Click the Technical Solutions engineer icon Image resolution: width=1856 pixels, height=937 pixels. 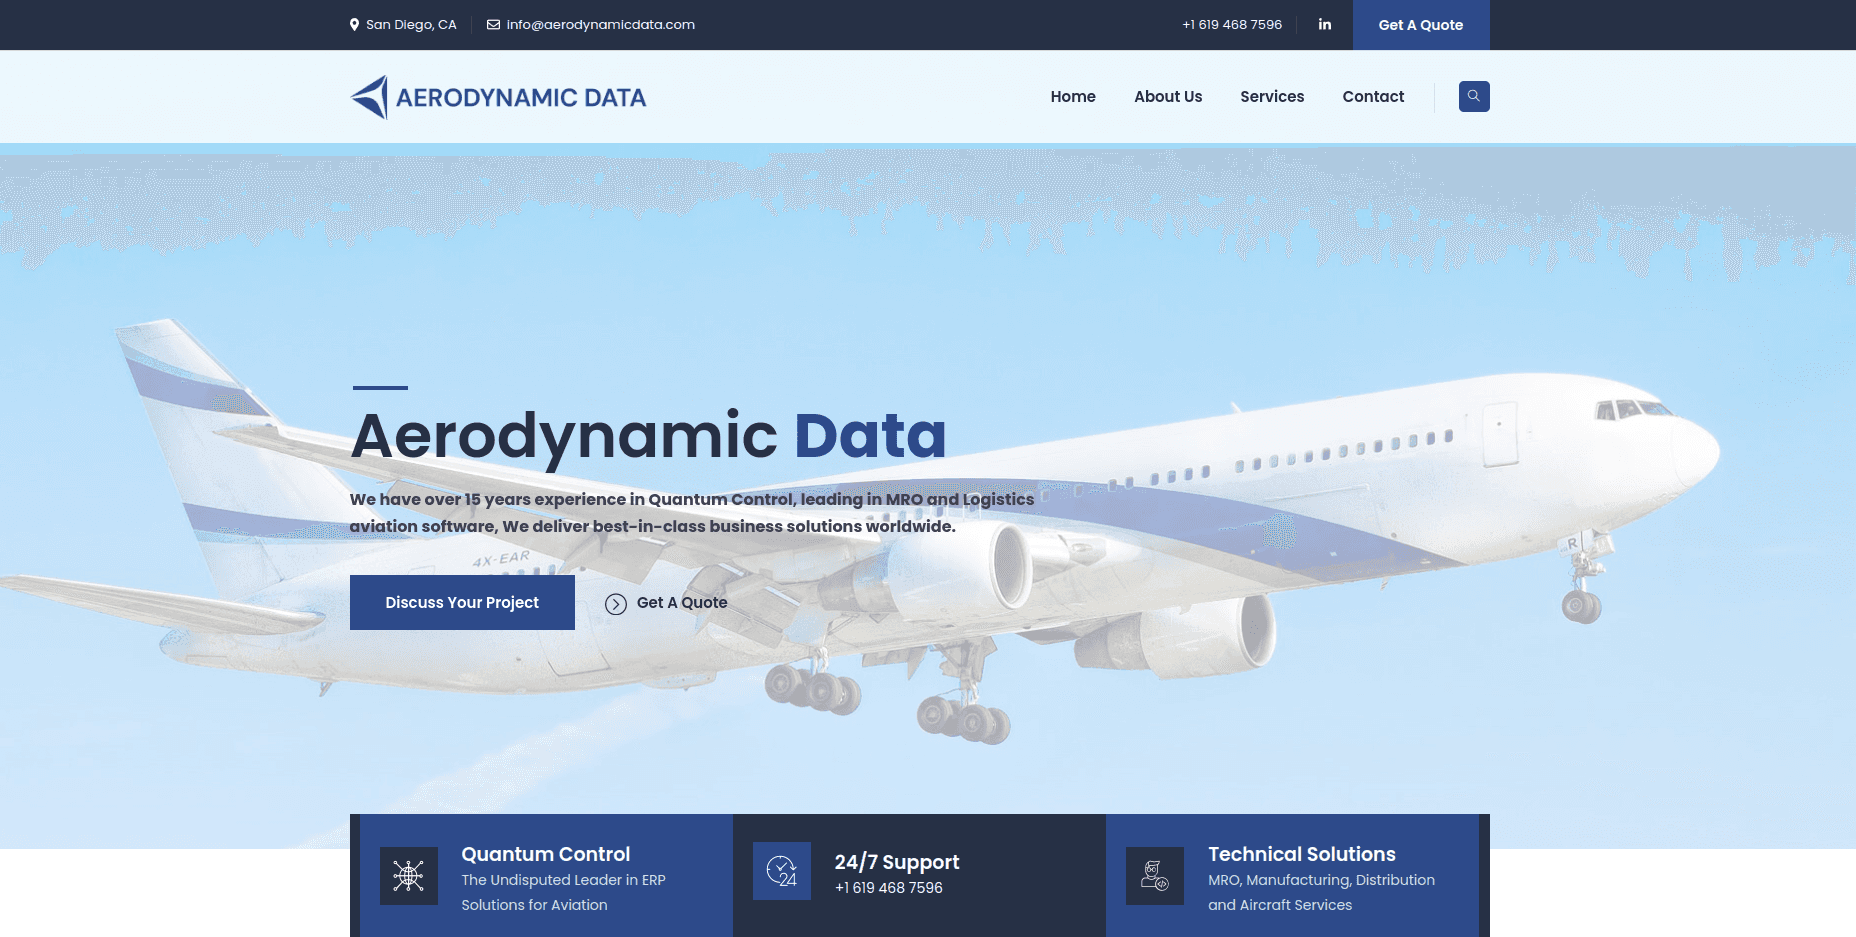click(x=1155, y=876)
